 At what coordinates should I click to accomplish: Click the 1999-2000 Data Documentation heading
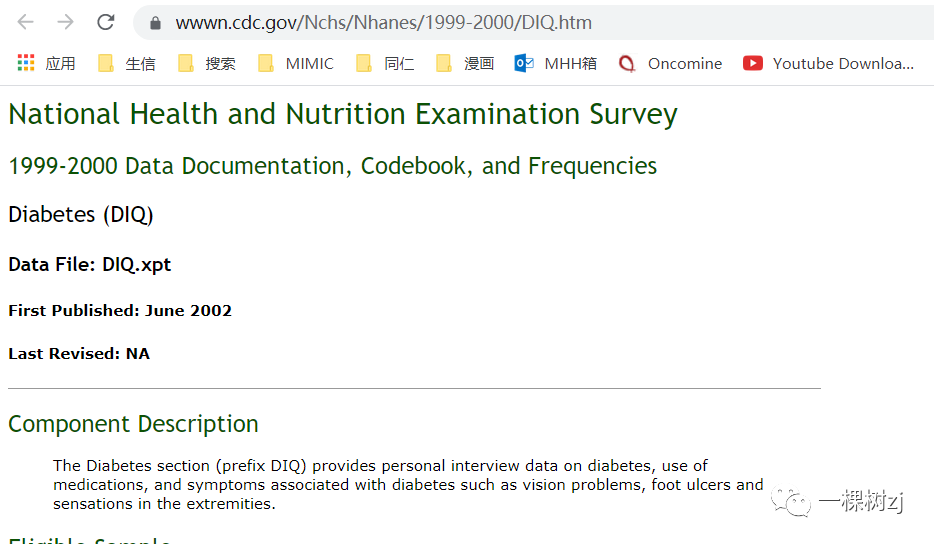[333, 166]
